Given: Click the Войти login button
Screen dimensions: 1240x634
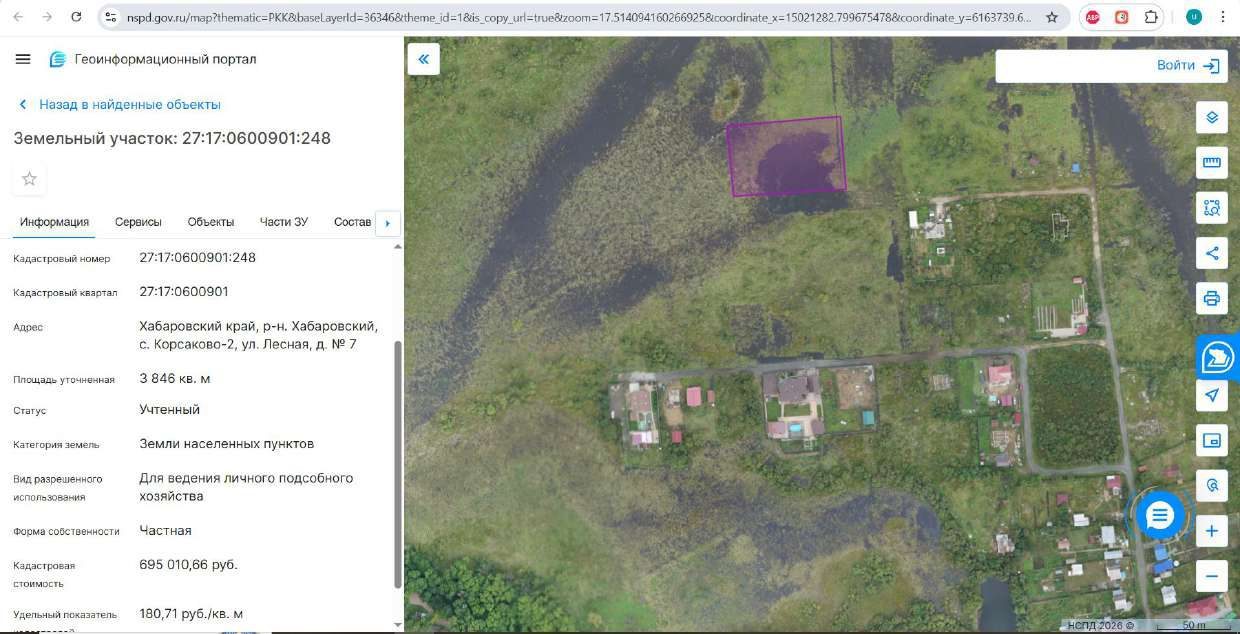Looking at the screenshot, I should coord(1189,66).
